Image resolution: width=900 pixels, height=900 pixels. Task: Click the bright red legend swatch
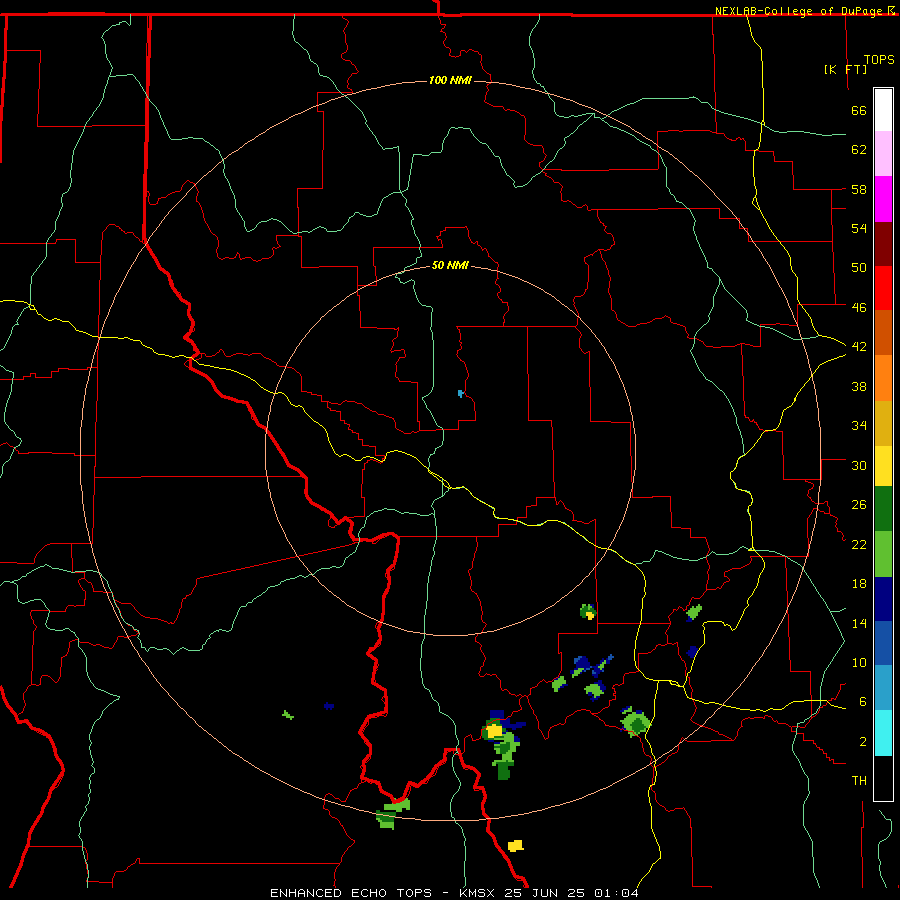(883, 288)
